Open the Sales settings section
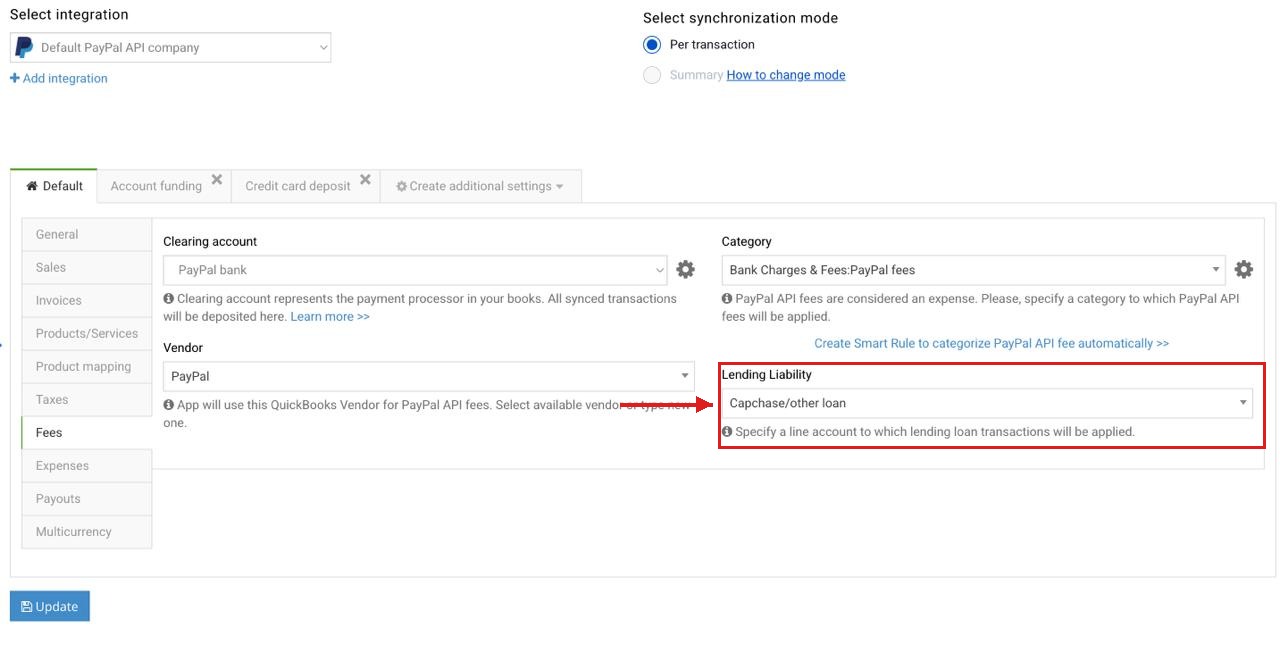 click(87, 267)
